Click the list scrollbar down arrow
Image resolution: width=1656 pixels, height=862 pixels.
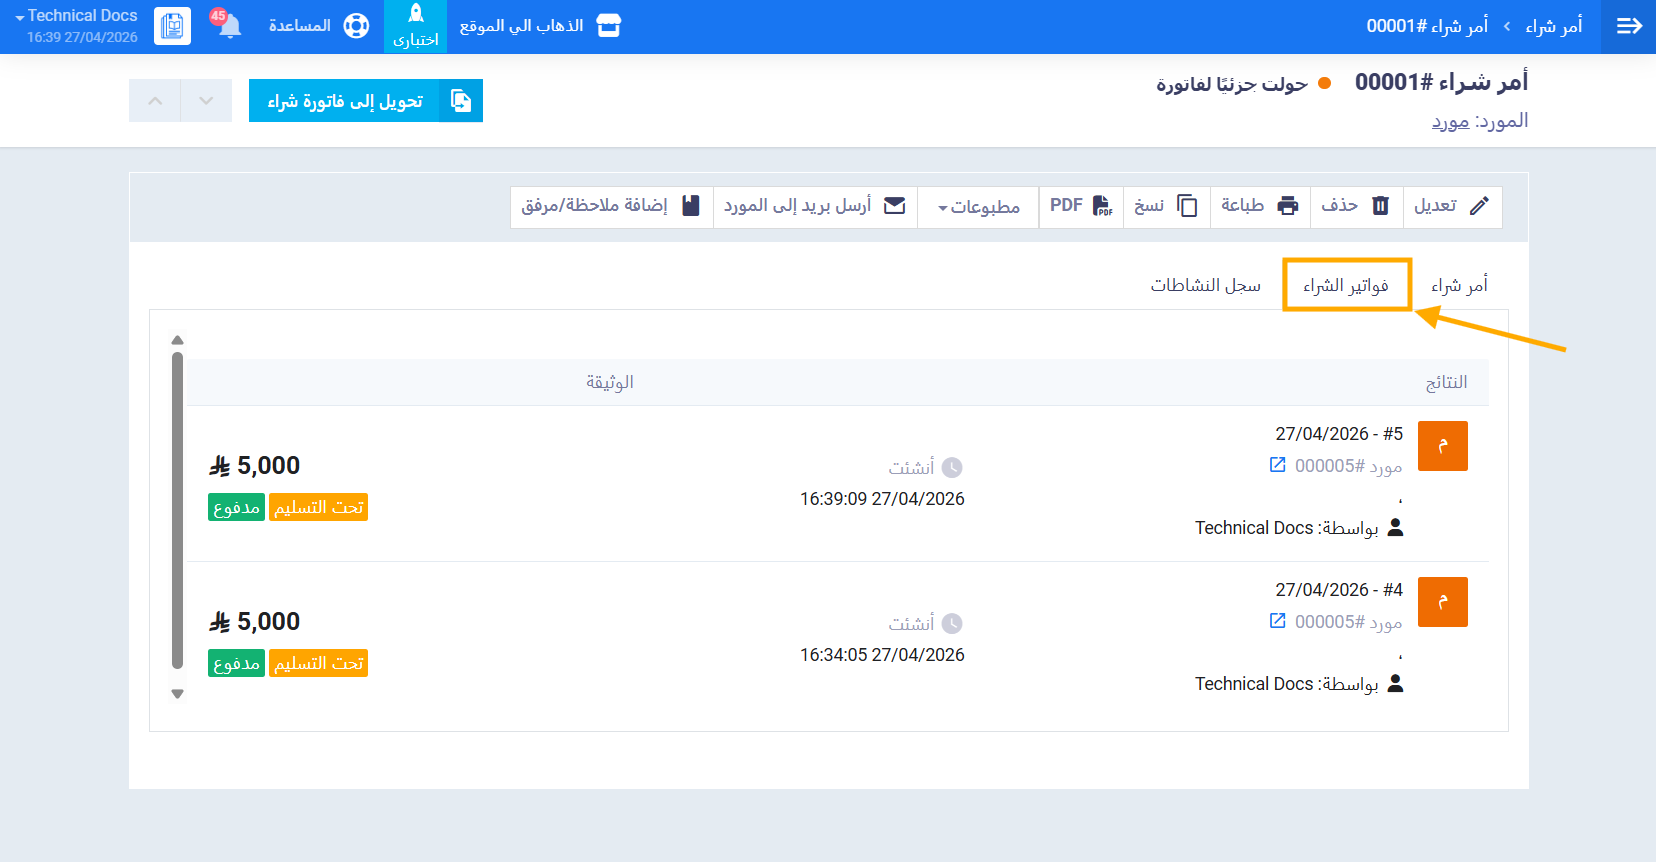pos(177,694)
